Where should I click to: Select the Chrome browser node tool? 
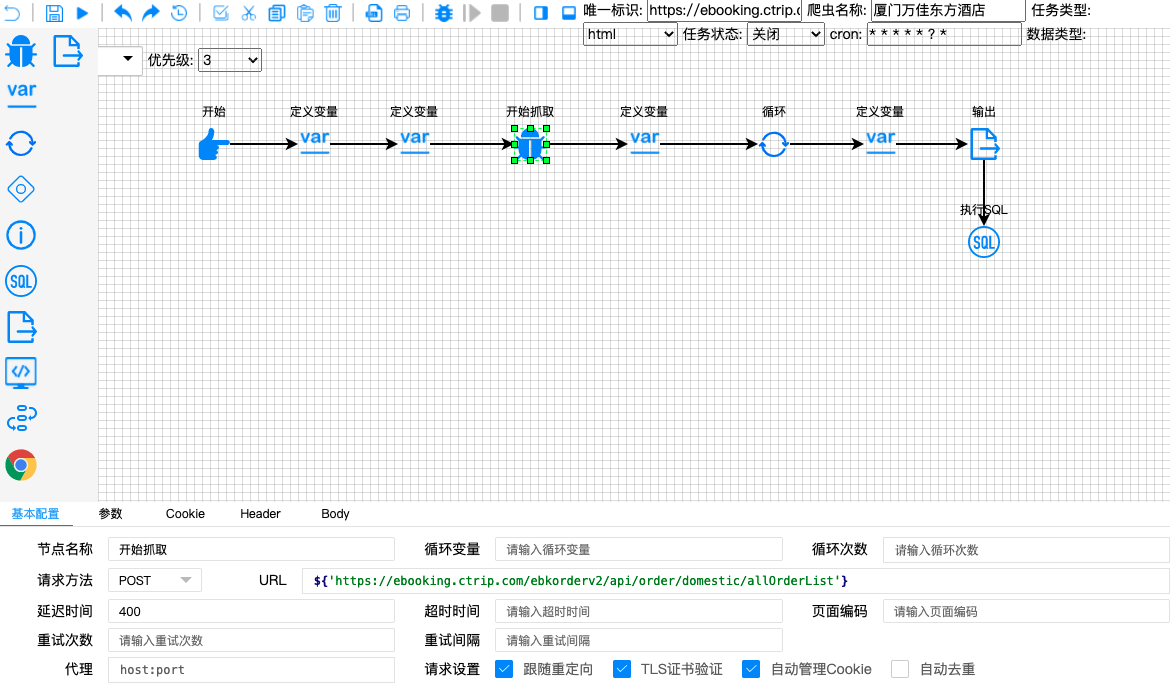point(20,463)
